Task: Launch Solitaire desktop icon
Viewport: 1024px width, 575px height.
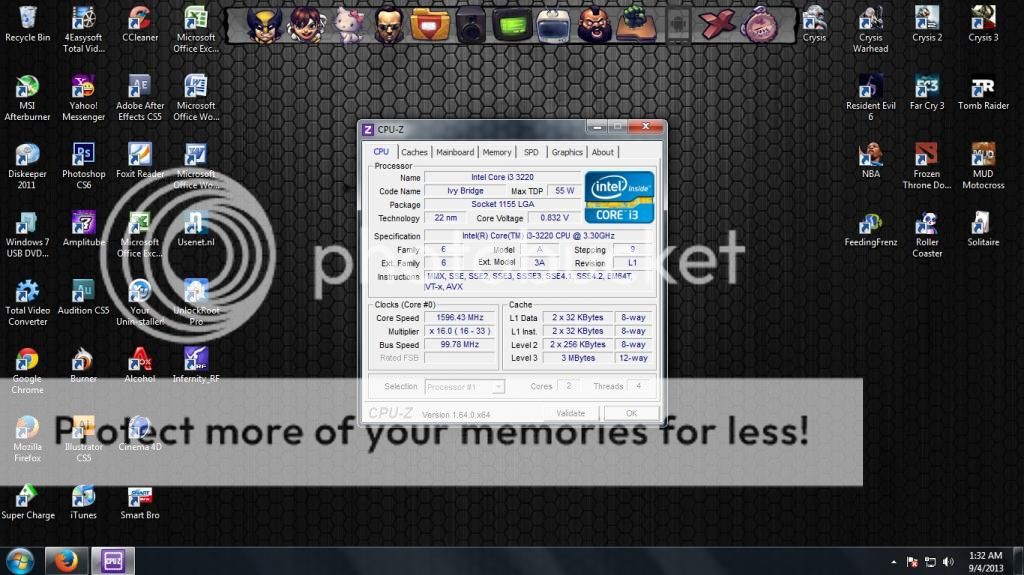Action: click(x=983, y=229)
